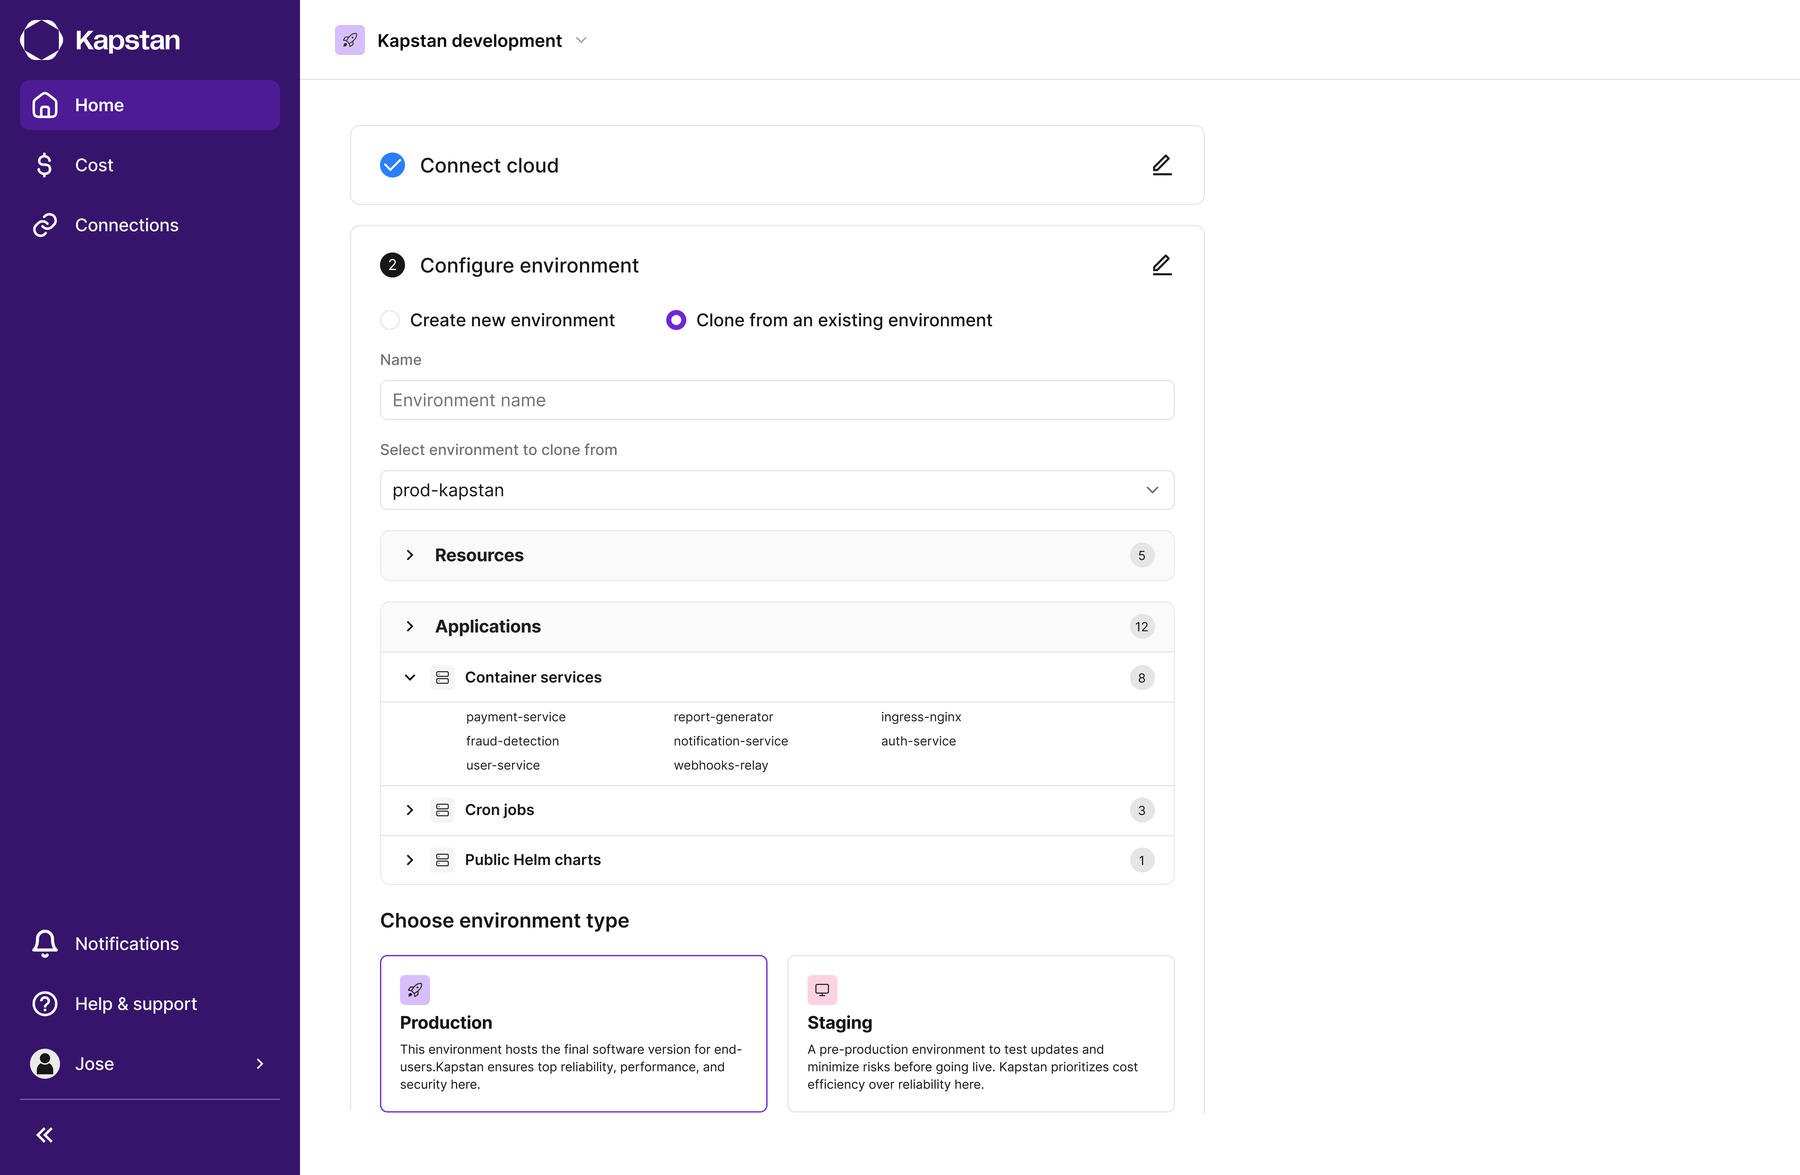
Task: Click Jose's user avatar icon
Action: coord(45,1064)
